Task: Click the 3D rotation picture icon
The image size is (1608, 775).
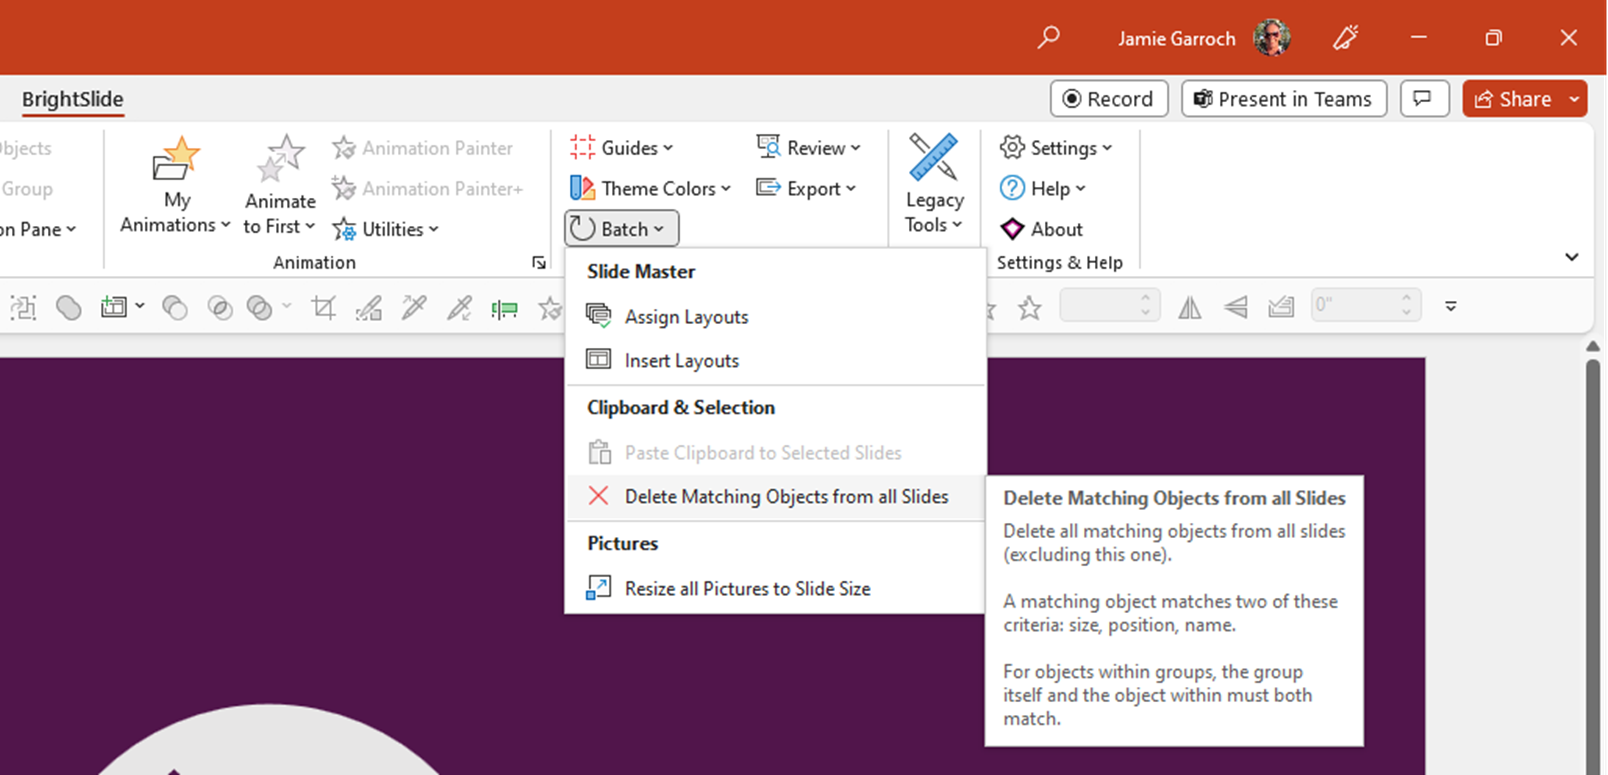Action: tap(1281, 307)
